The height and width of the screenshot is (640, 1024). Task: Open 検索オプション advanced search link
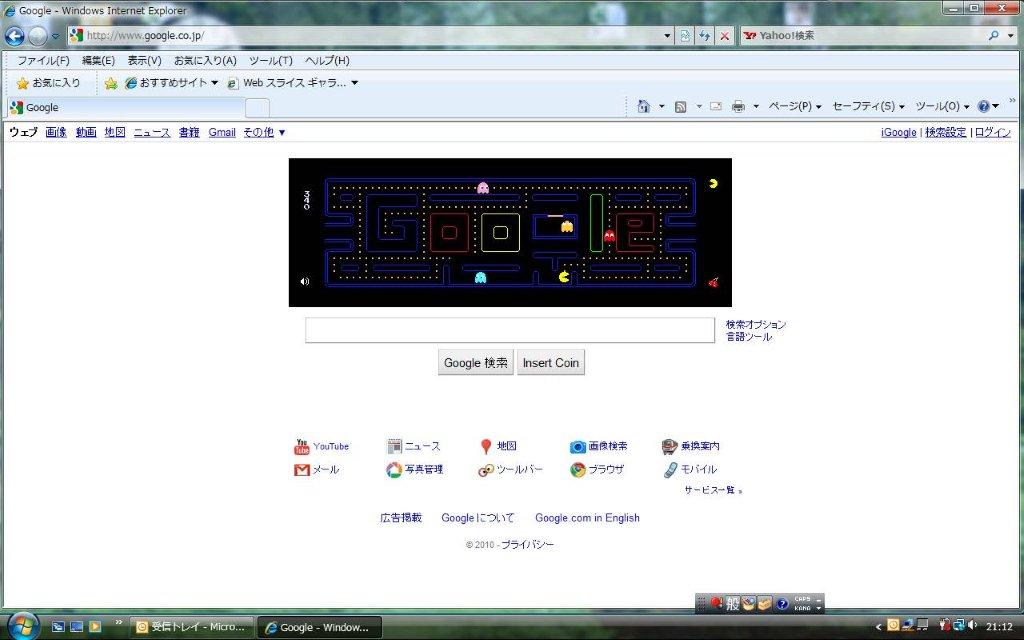coord(756,325)
